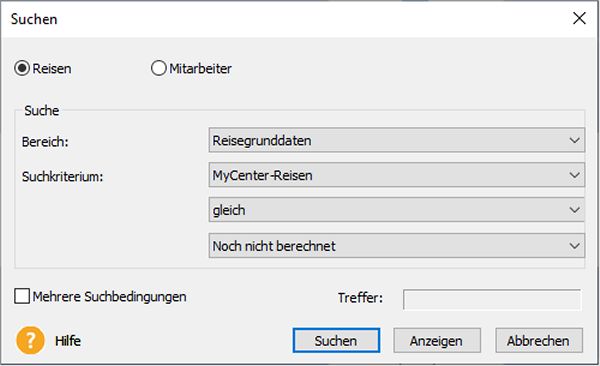Click the Hilfe text label
Image resolution: width=600 pixels, height=366 pixels.
point(68,341)
